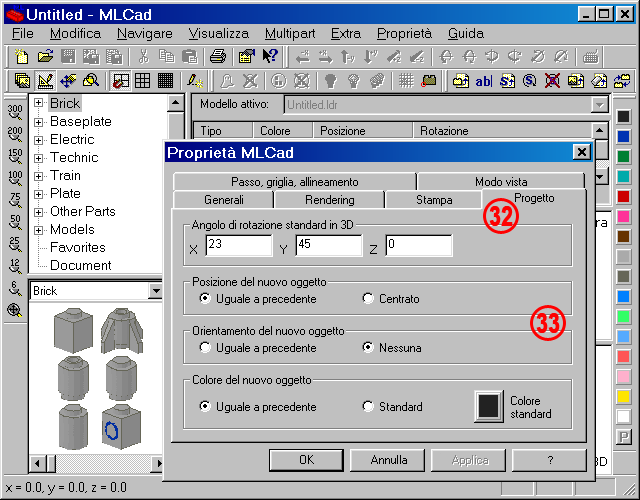Switch to the Generali tab
Viewport: 640px width, 500px height.
224,200
